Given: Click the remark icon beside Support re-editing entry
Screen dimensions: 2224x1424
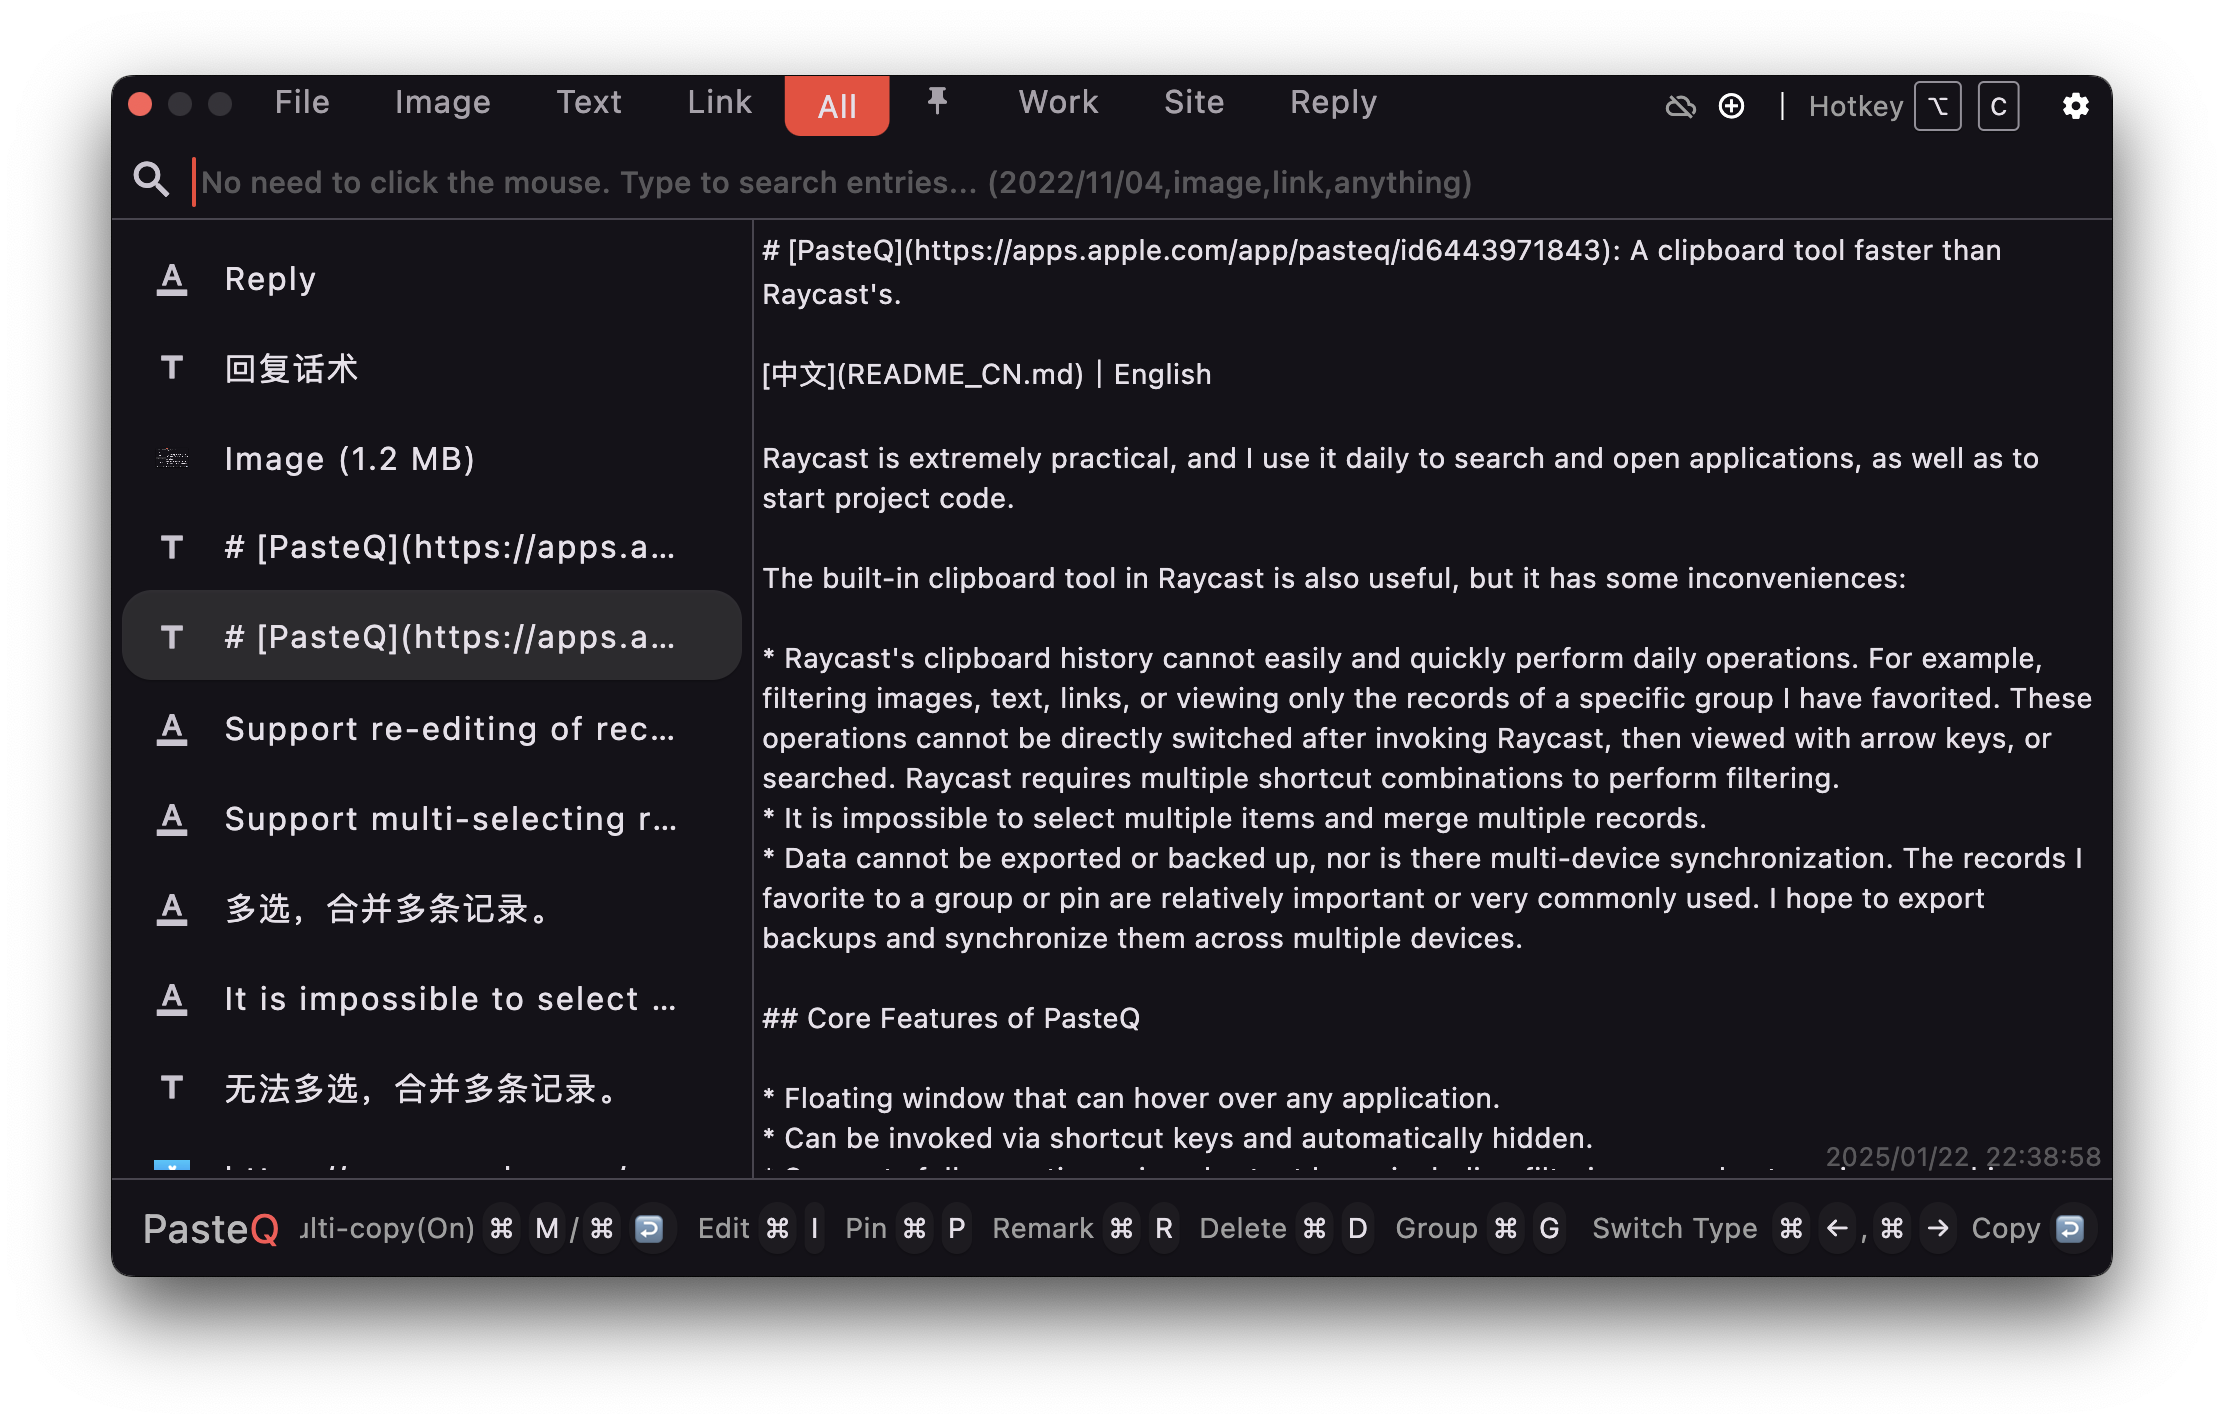Looking at the screenshot, I should point(172,729).
